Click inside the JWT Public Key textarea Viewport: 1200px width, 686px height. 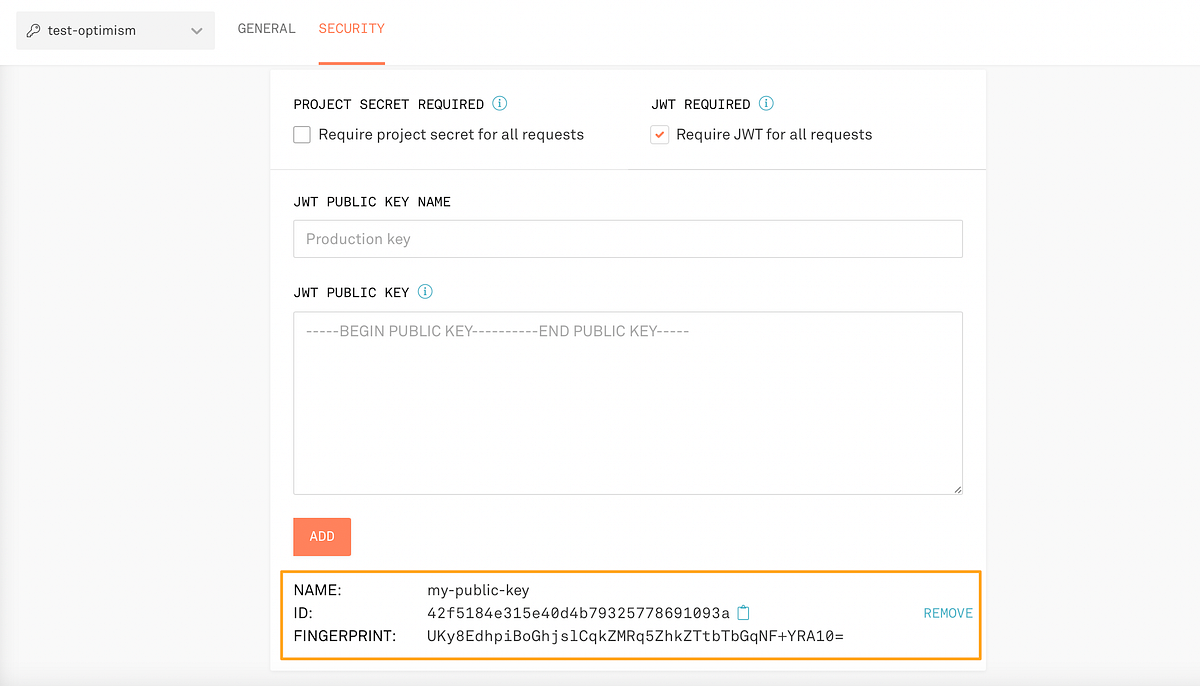click(628, 403)
